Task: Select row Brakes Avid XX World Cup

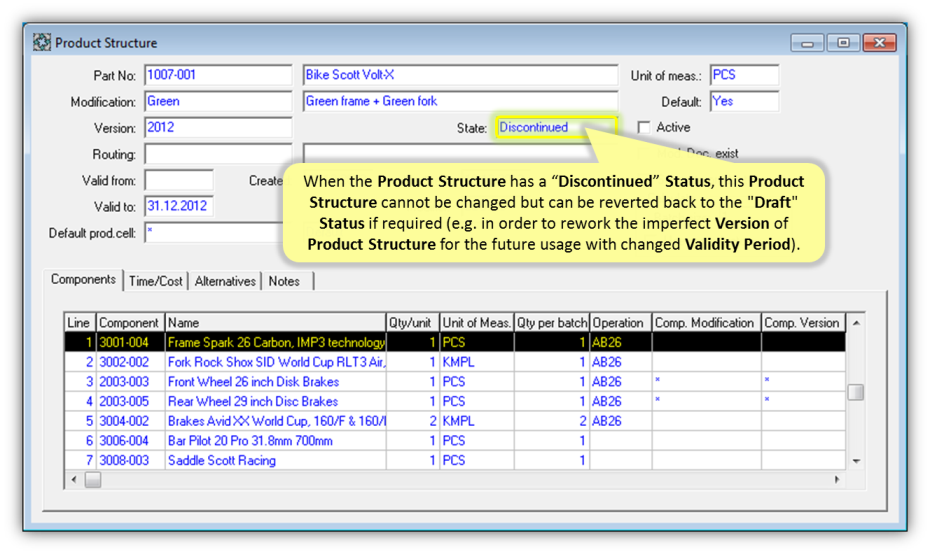Action: tap(455, 421)
